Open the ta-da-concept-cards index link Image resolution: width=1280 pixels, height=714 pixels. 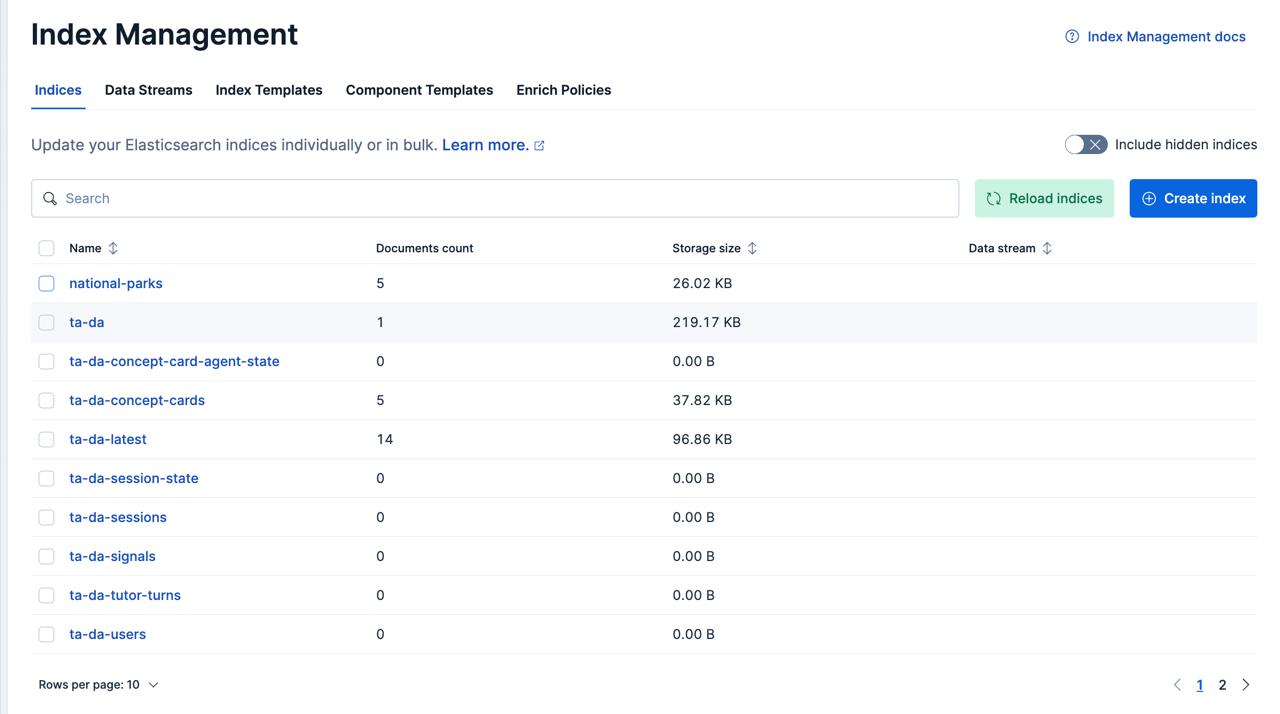tap(137, 401)
